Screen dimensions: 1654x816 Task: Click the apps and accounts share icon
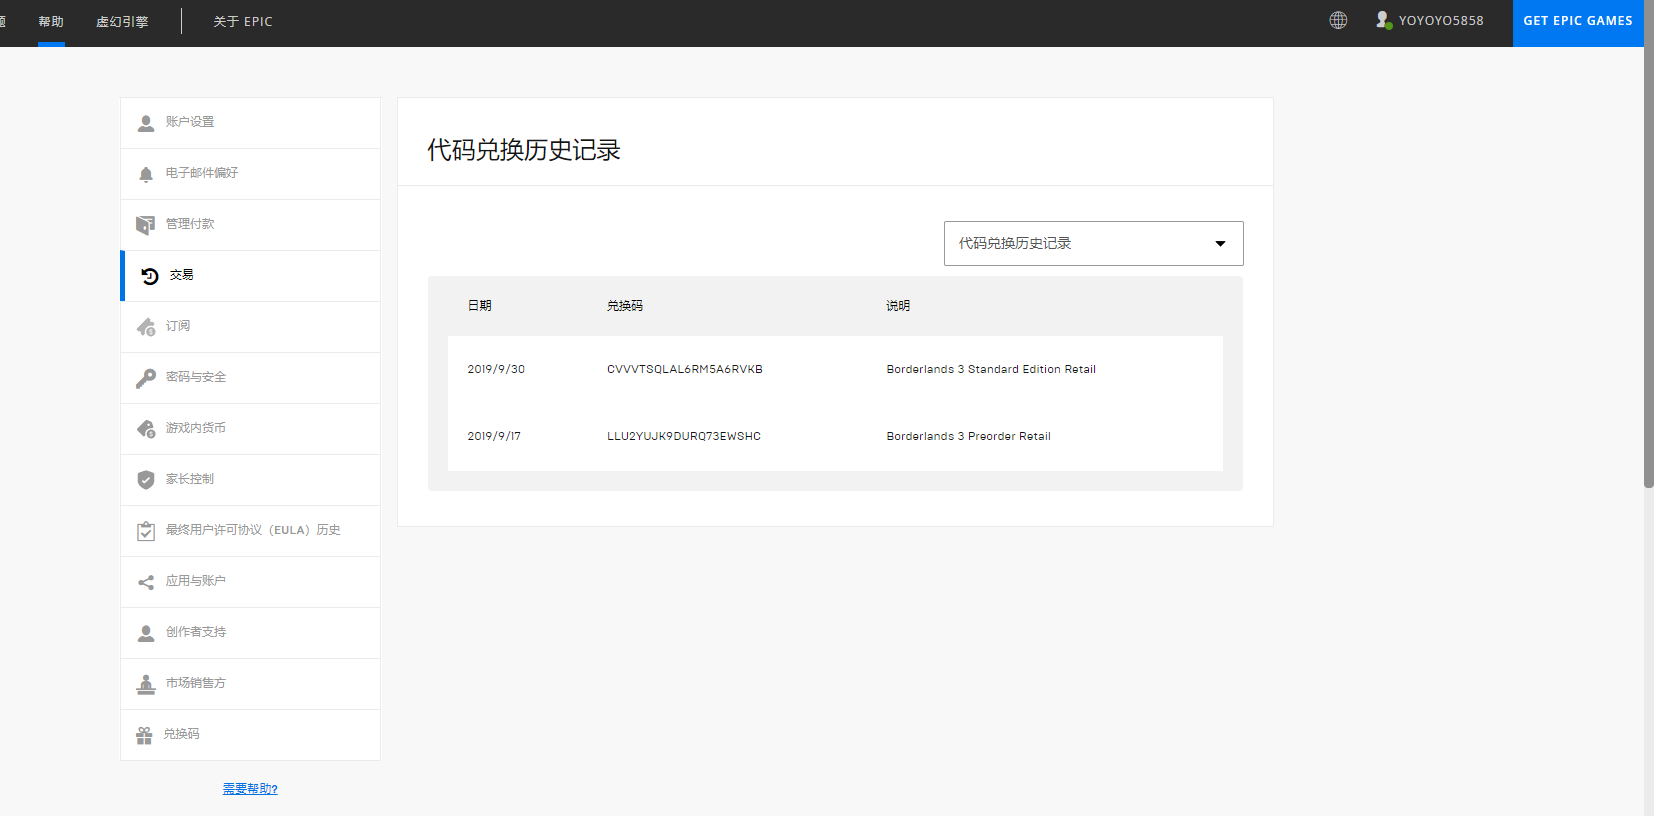coord(146,582)
